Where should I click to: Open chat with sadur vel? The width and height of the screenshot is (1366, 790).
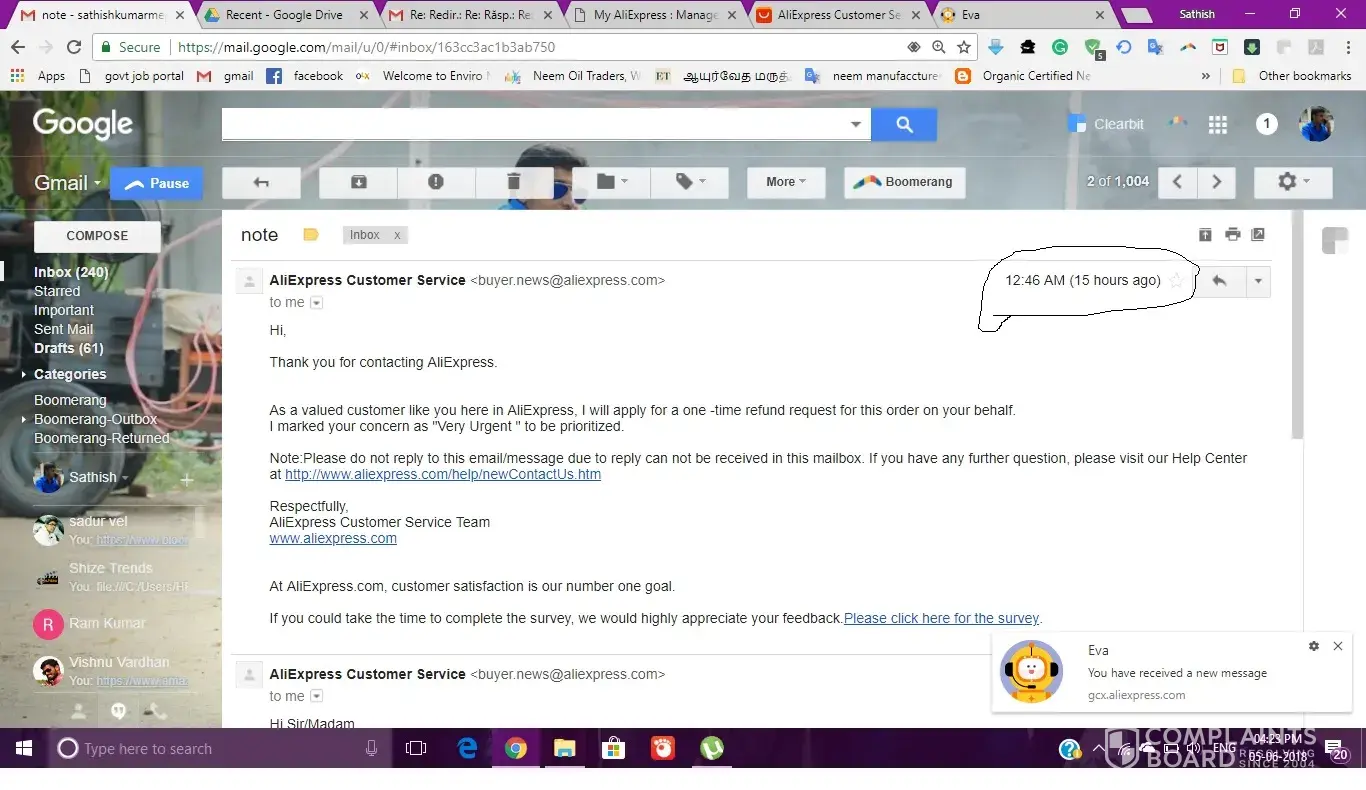pos(111,530)
